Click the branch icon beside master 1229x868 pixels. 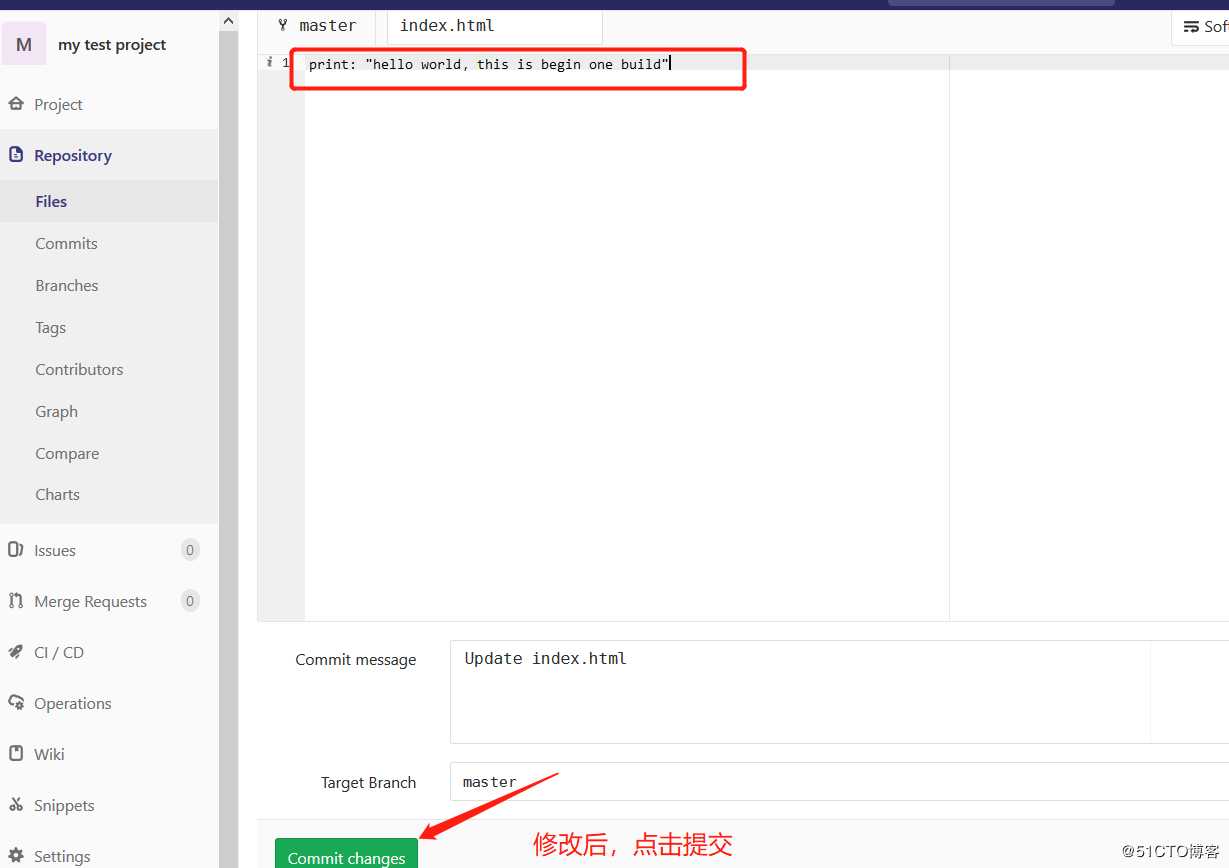pos(283,25)
